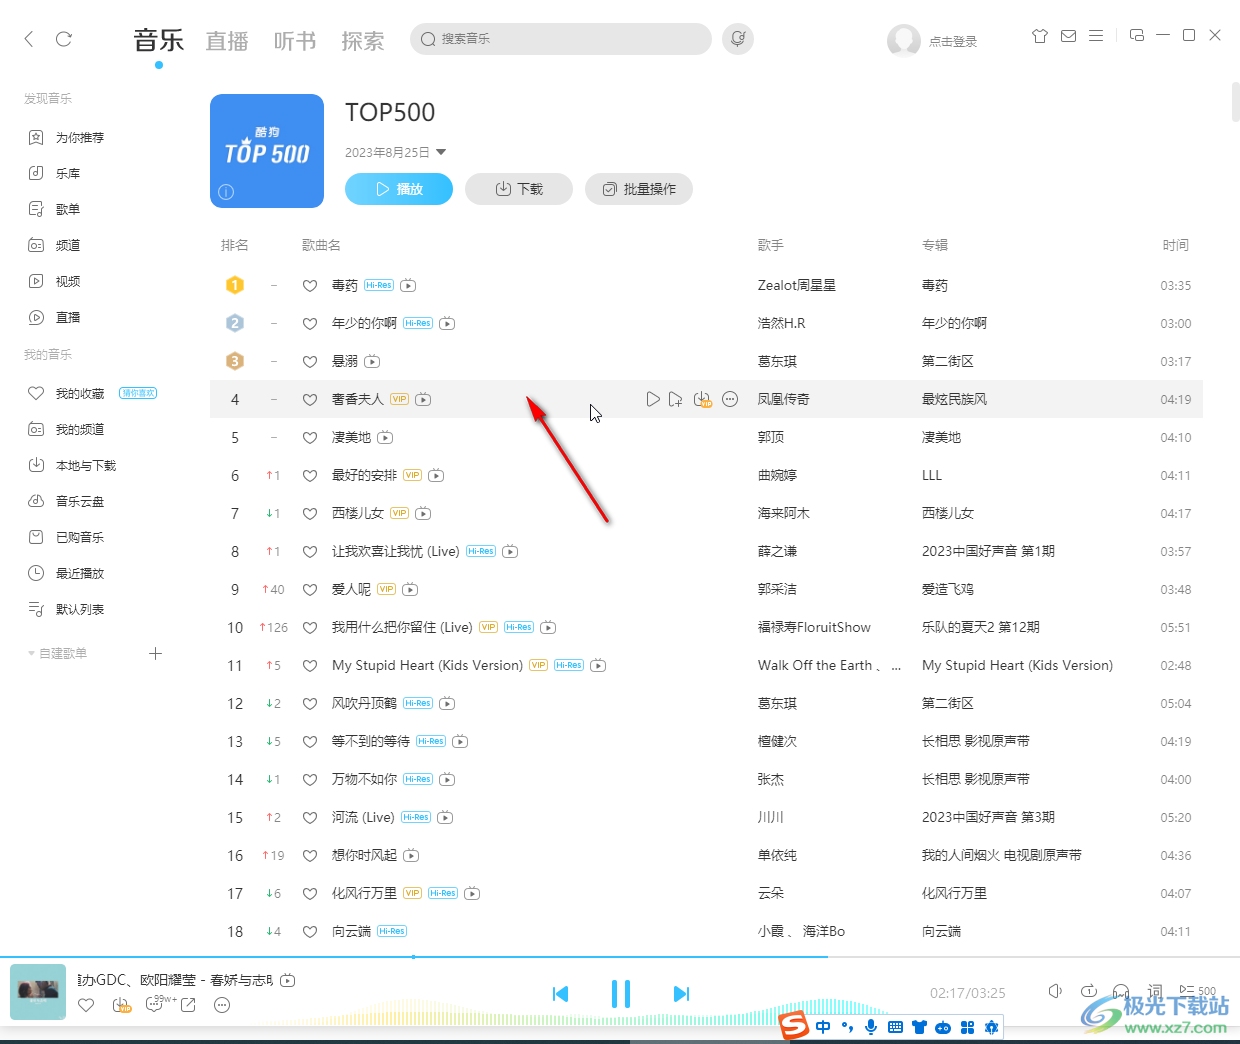Click the 搜索音乐 search field
This screenshot has width=1240, height=1044.
[561, 39]
